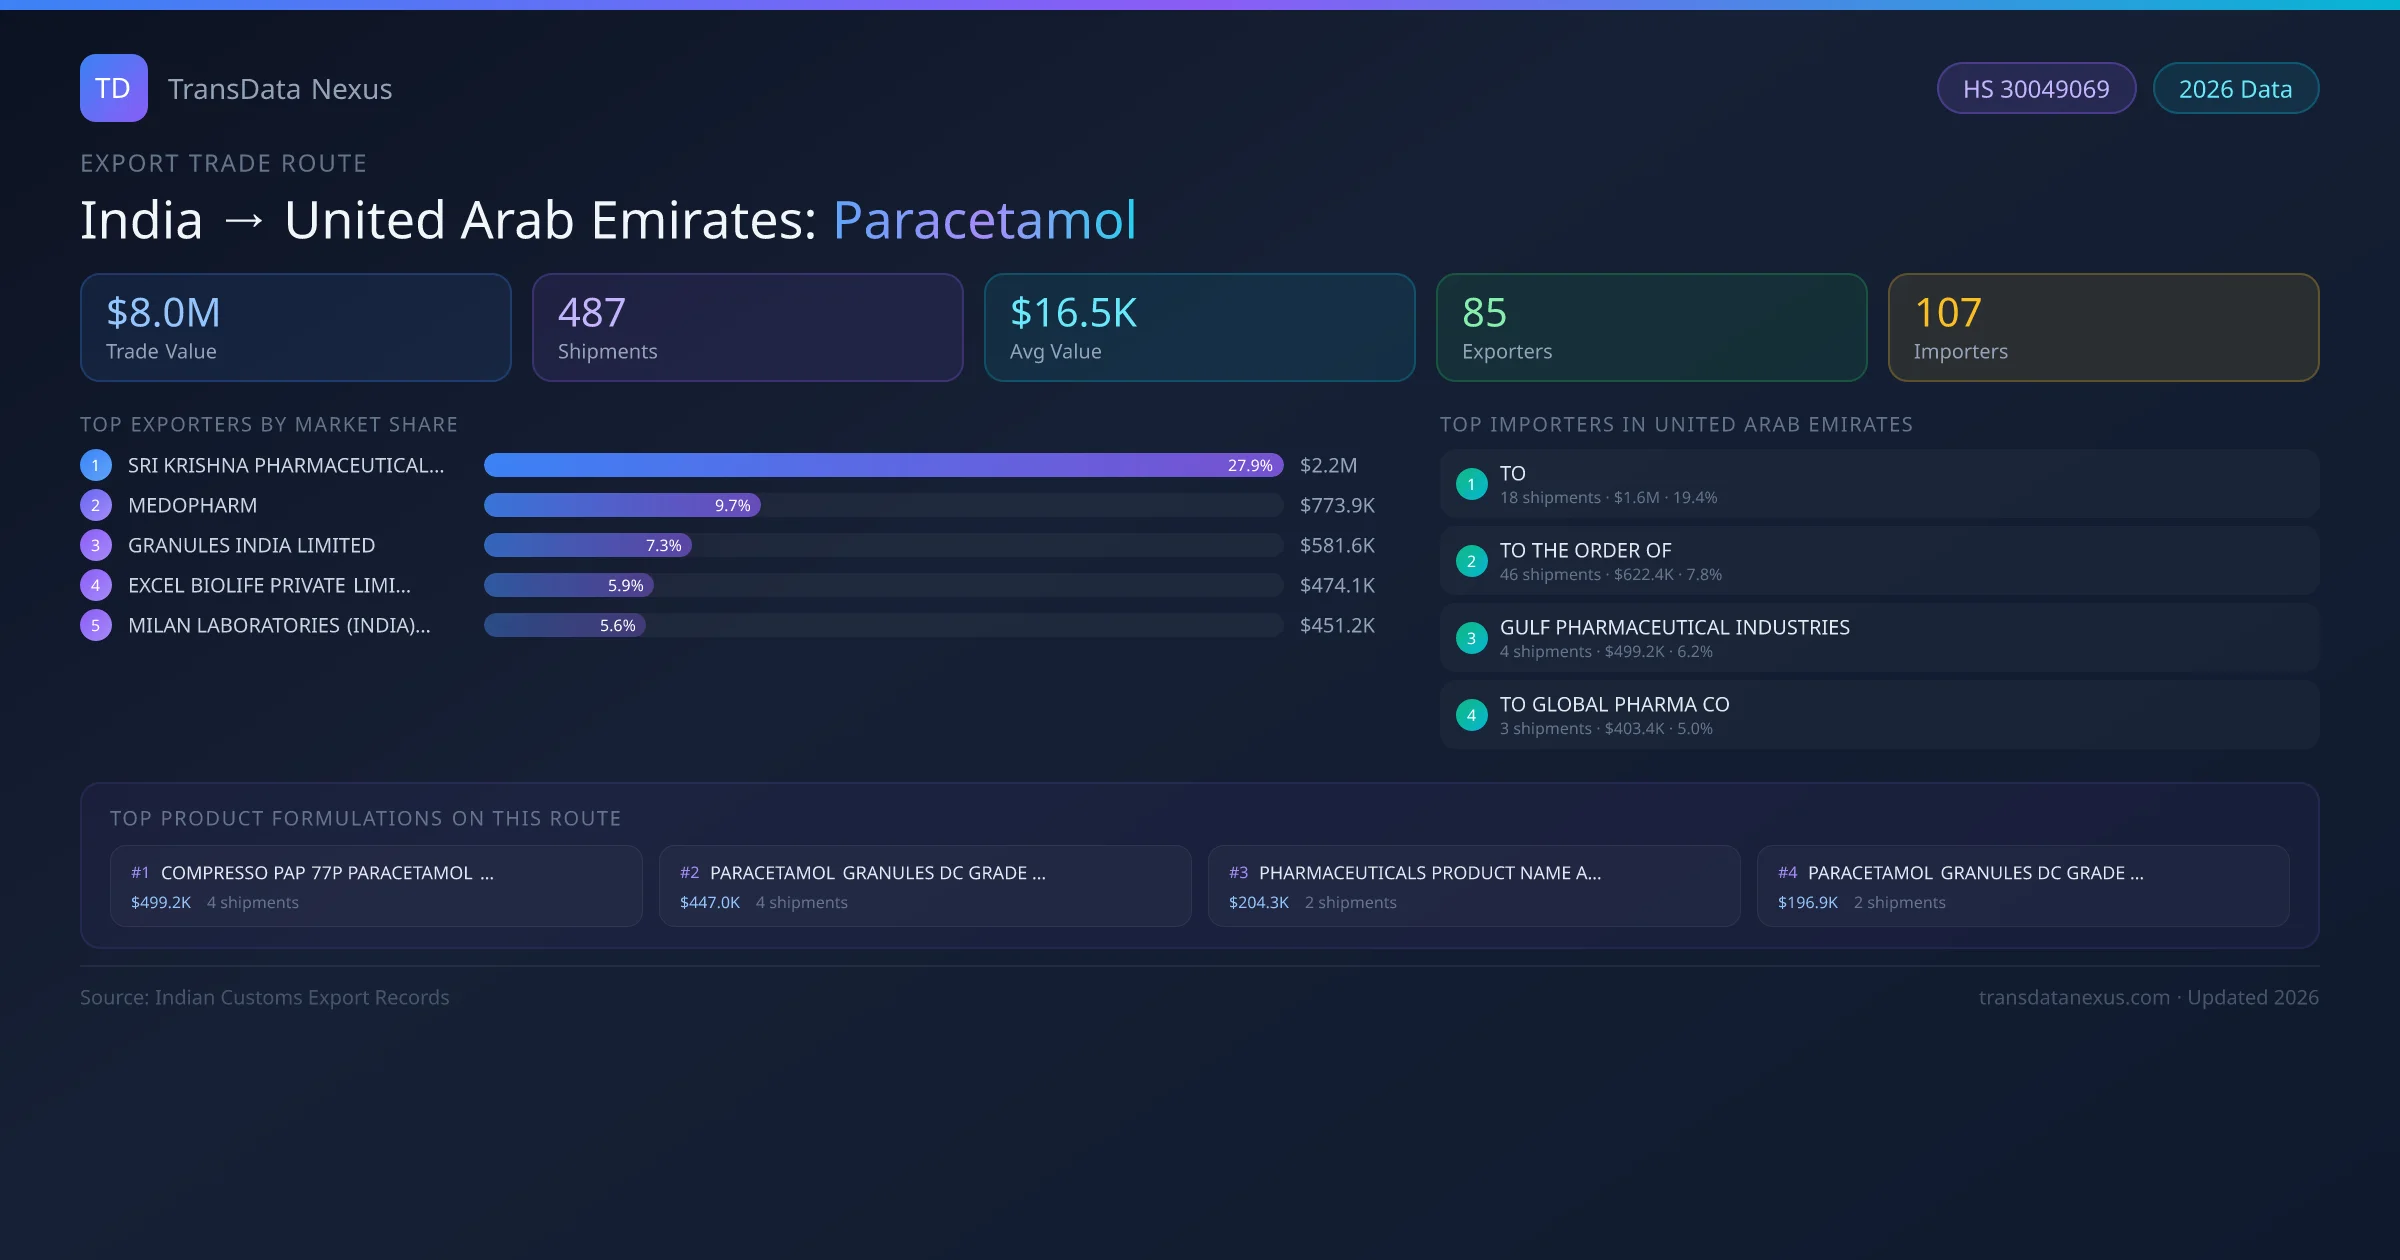Click rank 5 badge beside Milan Laboratories
This screenshot has width=2400, height=1260.
[95, 625]
